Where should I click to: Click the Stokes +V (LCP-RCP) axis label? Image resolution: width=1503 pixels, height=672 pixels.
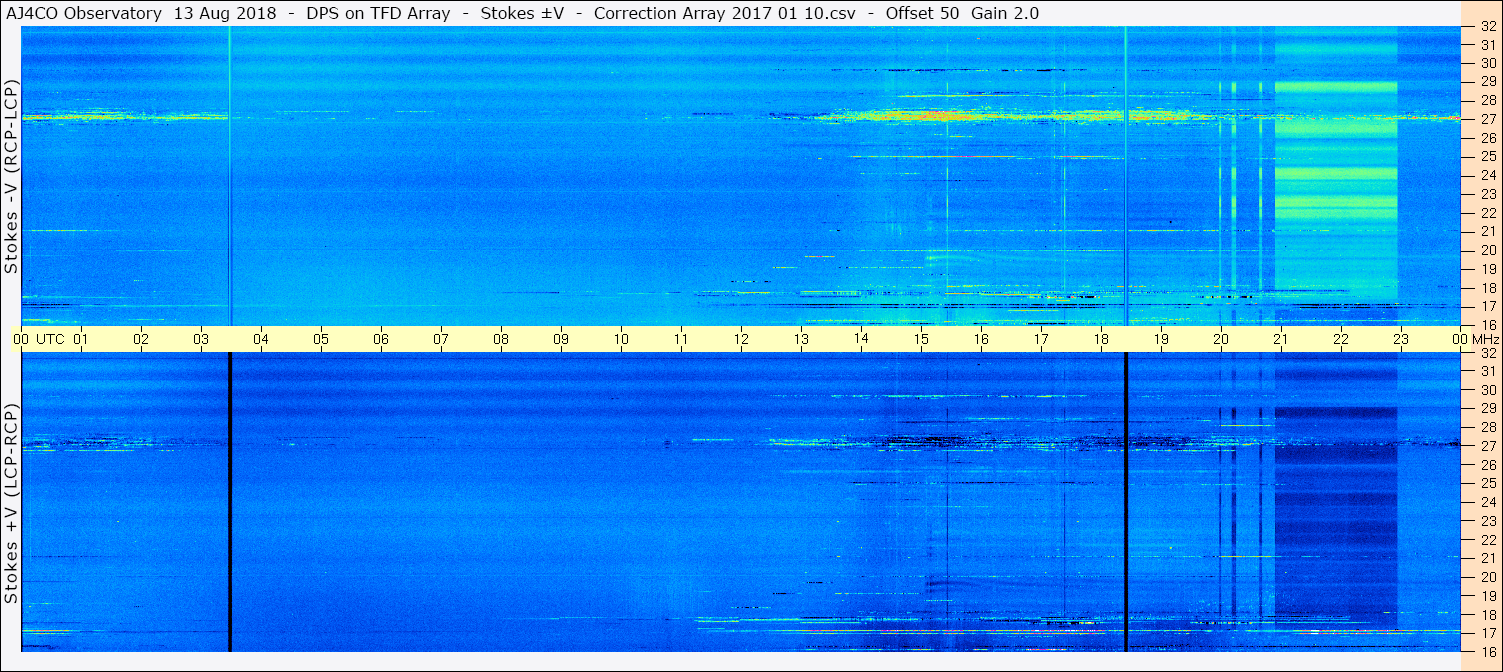[11, 504]
